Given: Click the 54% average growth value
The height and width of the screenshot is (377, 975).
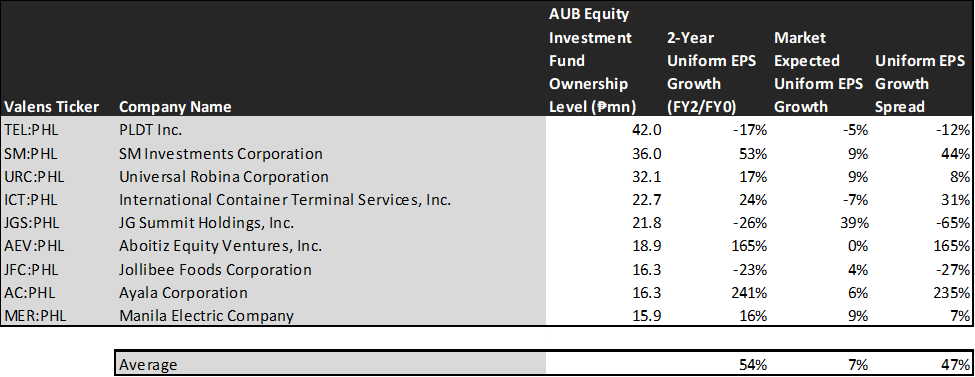Looking at the screenshot, I should coord(755,365).
